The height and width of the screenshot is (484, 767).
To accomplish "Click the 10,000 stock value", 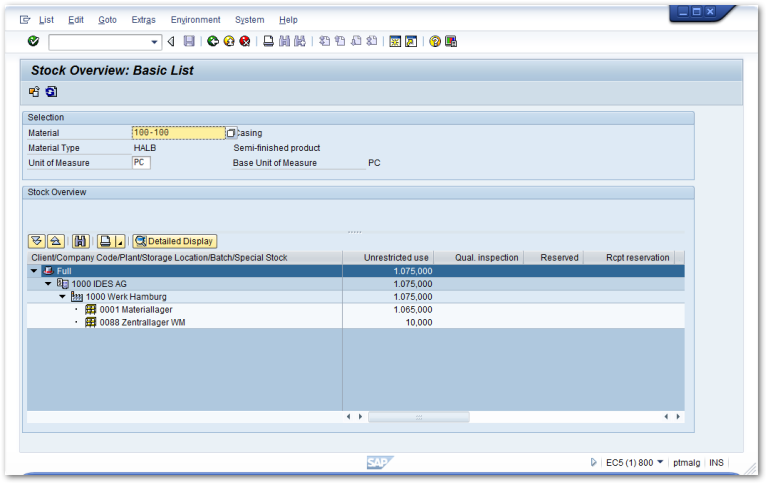I will click(419, 322).
